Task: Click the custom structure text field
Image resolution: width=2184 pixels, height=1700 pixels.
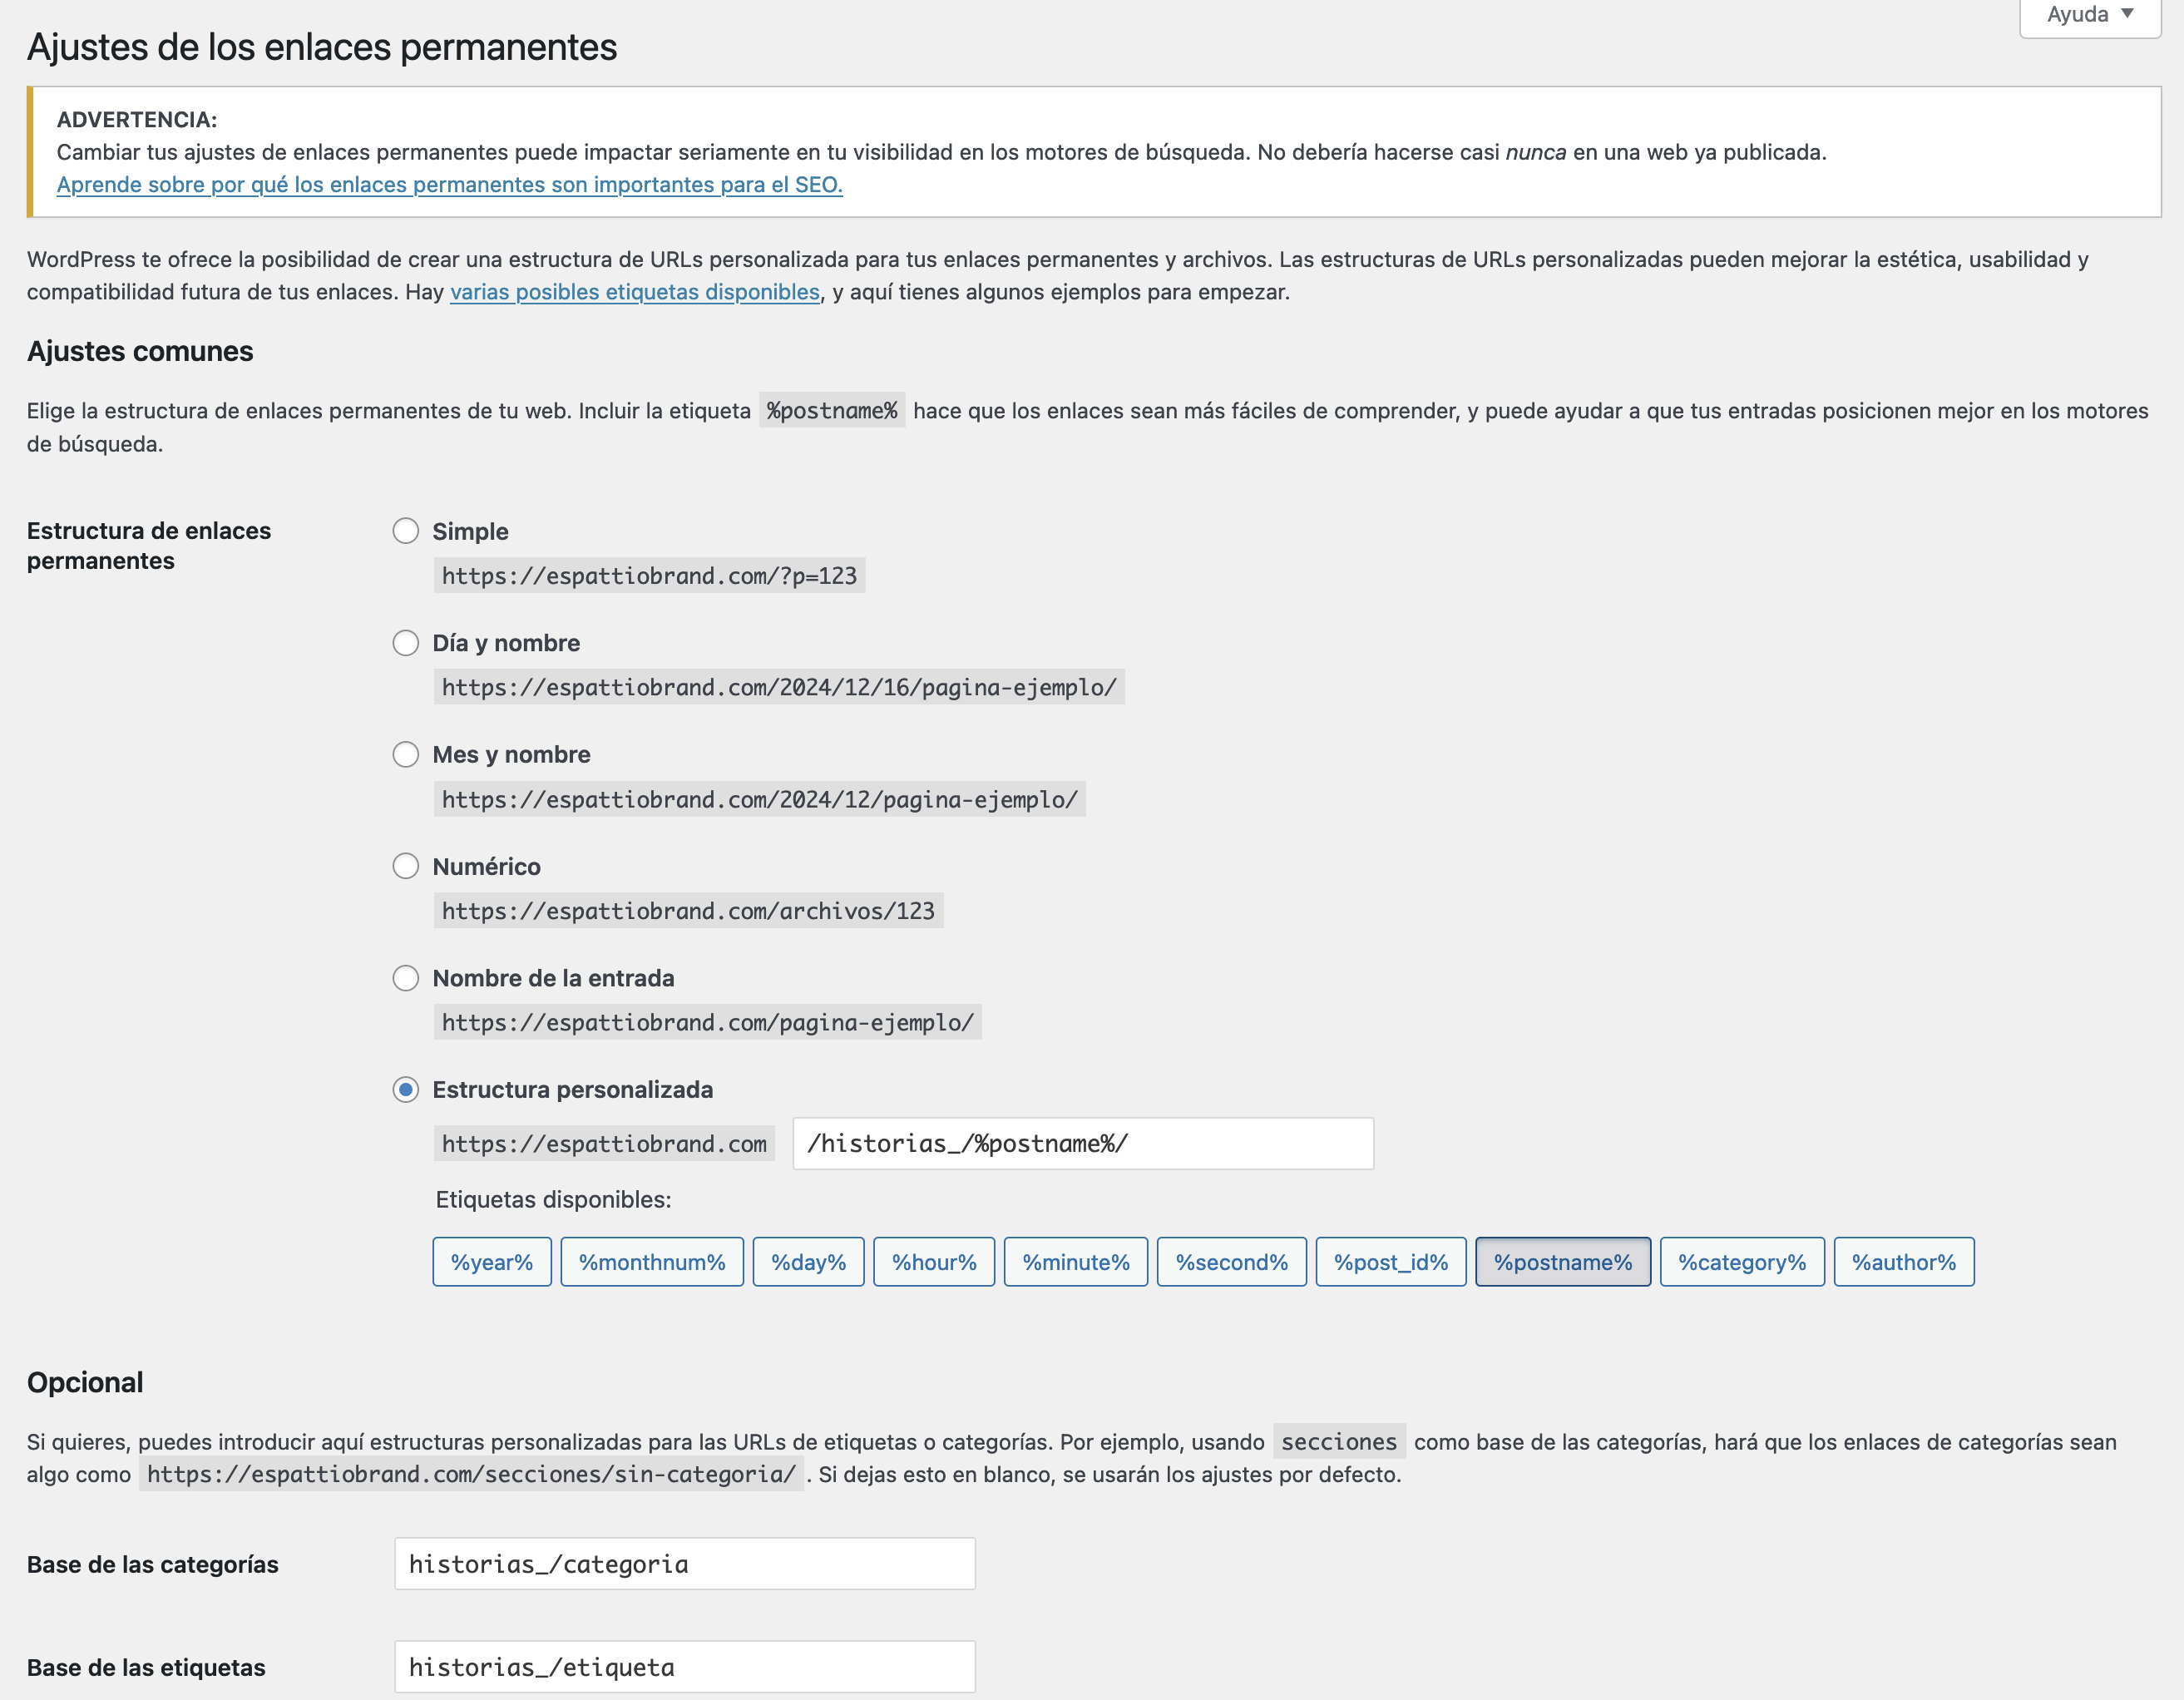Action: tap(1082, 1143)
